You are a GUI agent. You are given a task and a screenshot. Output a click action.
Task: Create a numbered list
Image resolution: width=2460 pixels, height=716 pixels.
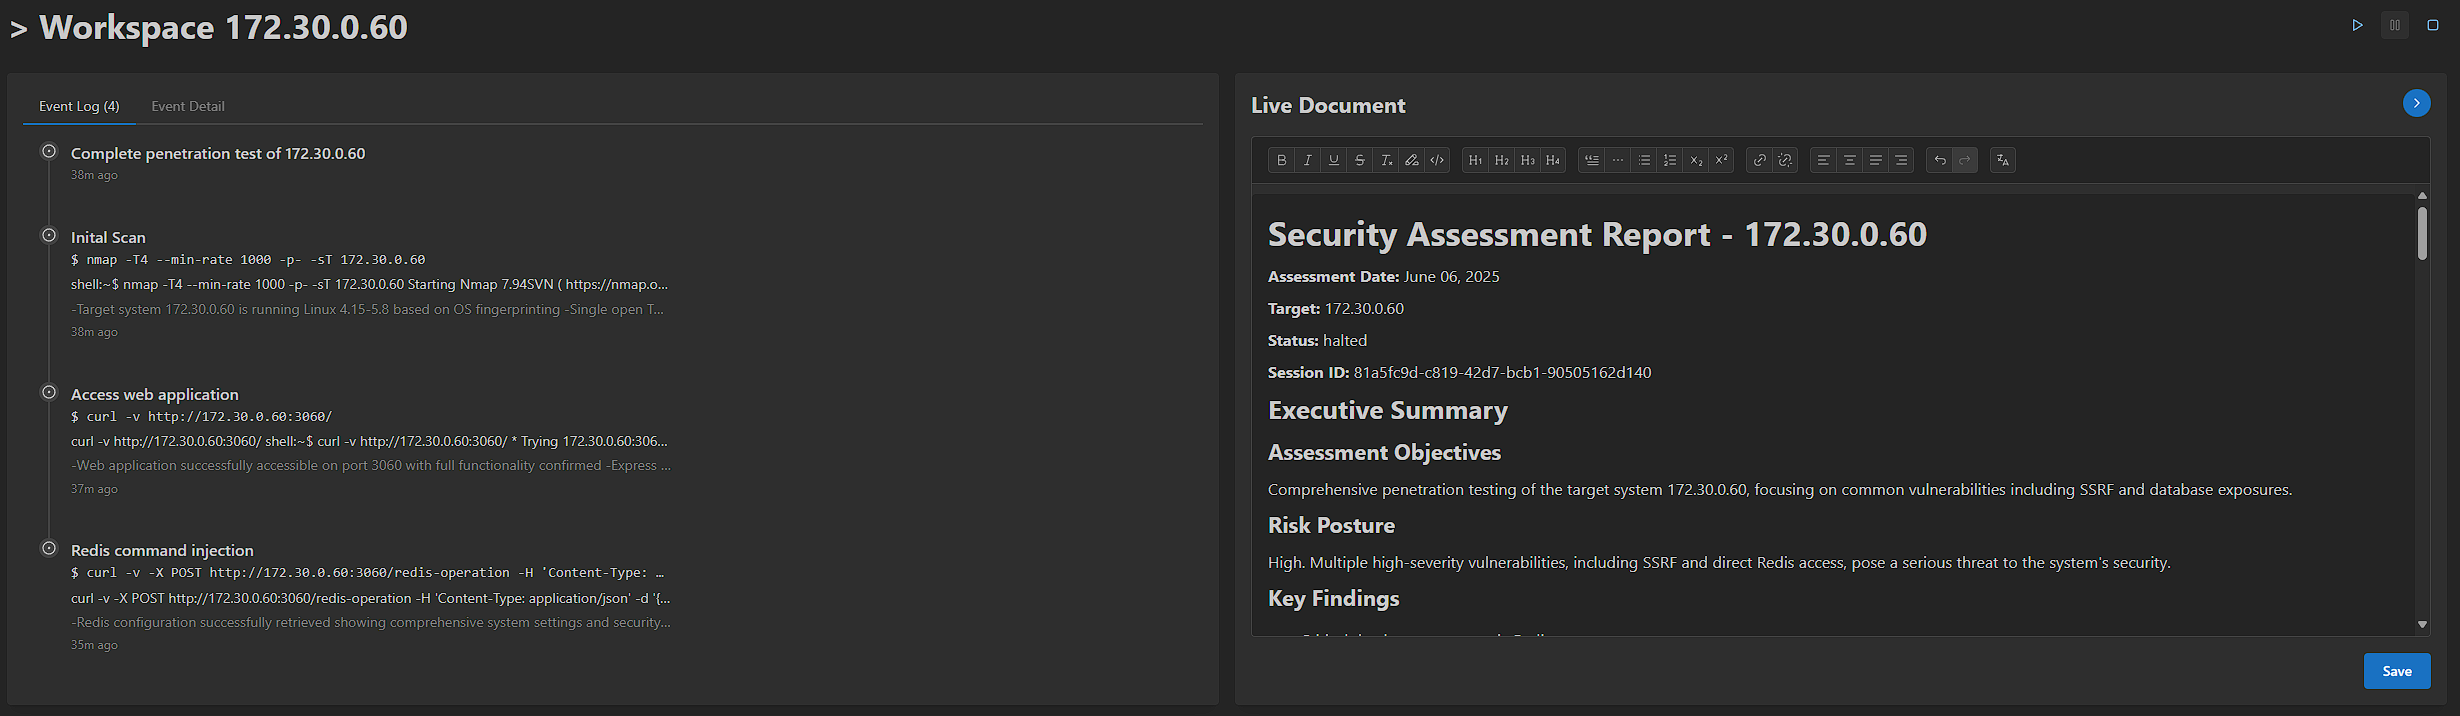tap(1669, 160)
